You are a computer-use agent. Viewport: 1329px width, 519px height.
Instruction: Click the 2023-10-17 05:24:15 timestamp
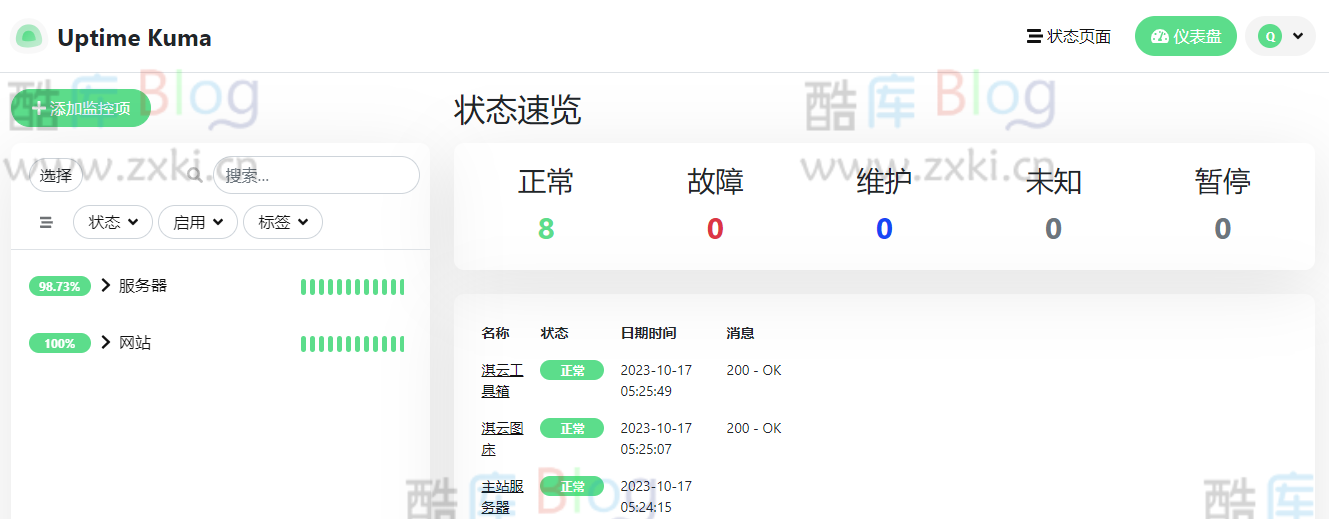pos(656,496)
